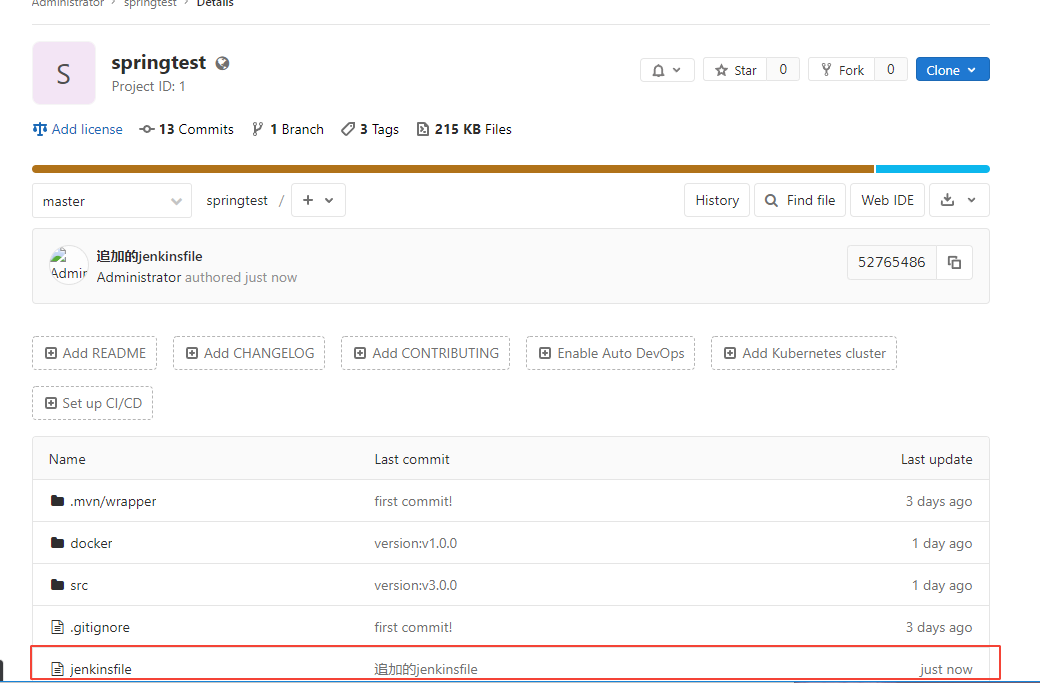Click the file icon next to .gitignore

[58, 627]
